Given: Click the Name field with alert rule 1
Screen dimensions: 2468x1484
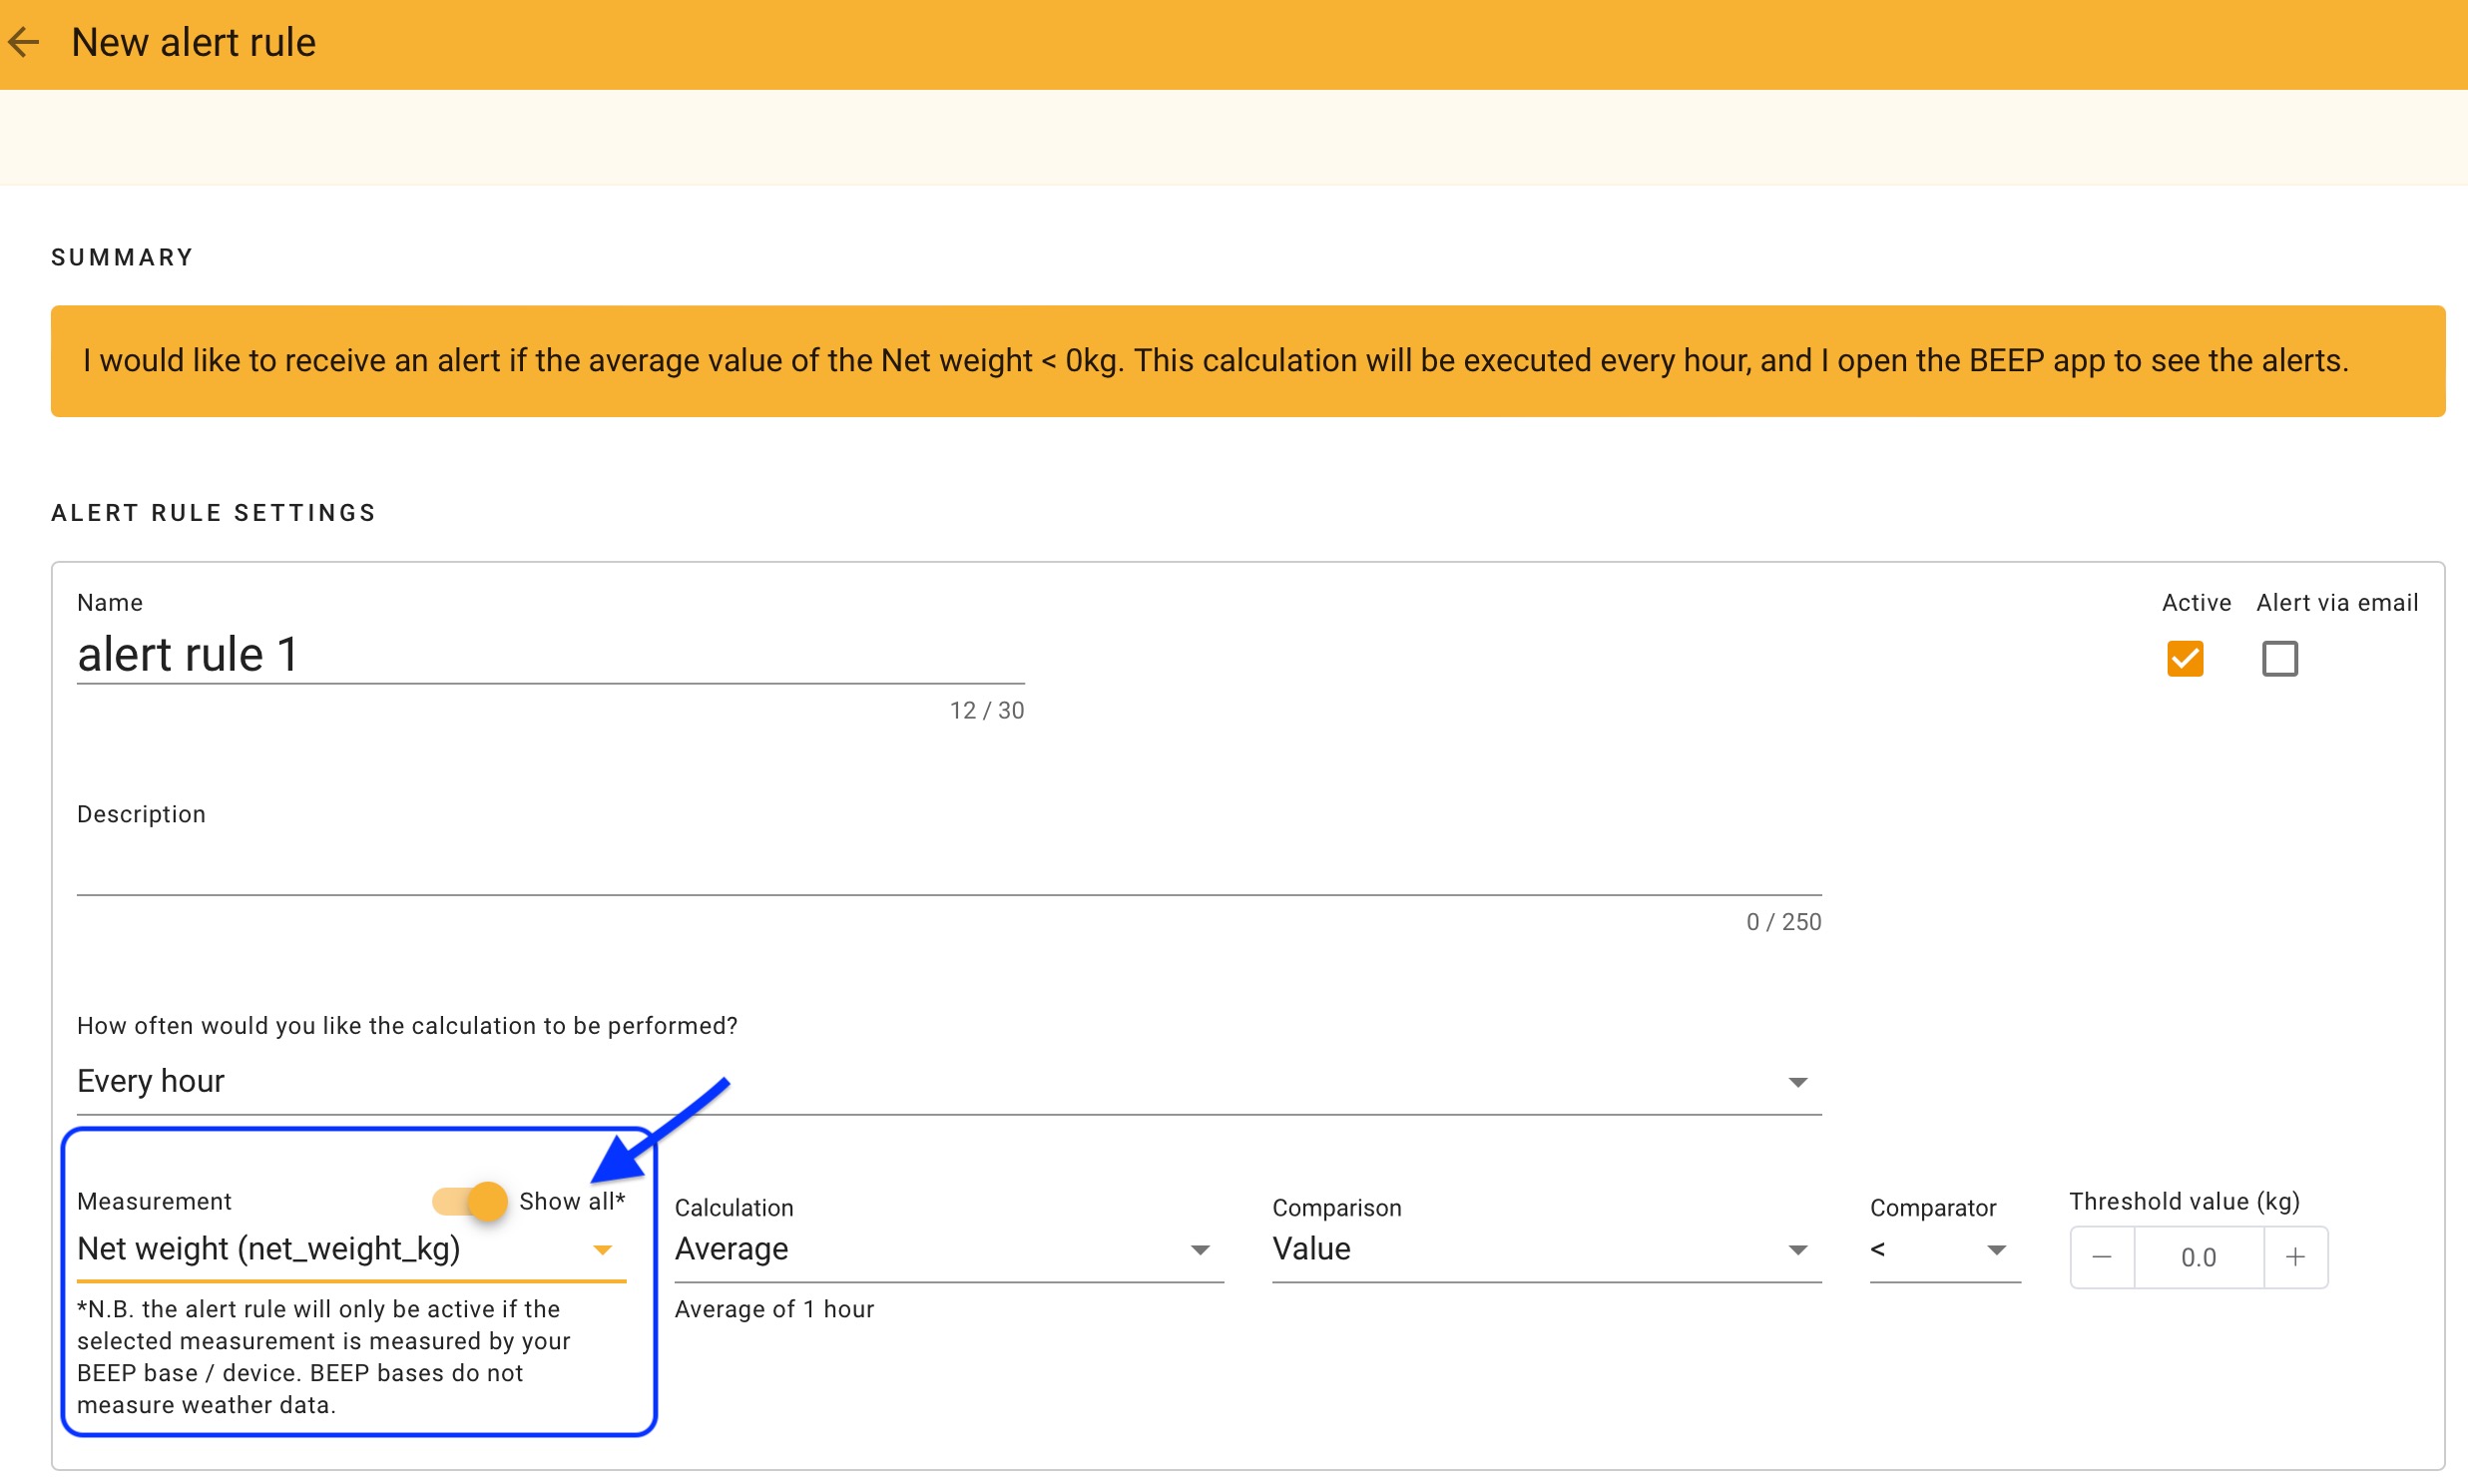Looking at the screenshot, I should [550, 655].
